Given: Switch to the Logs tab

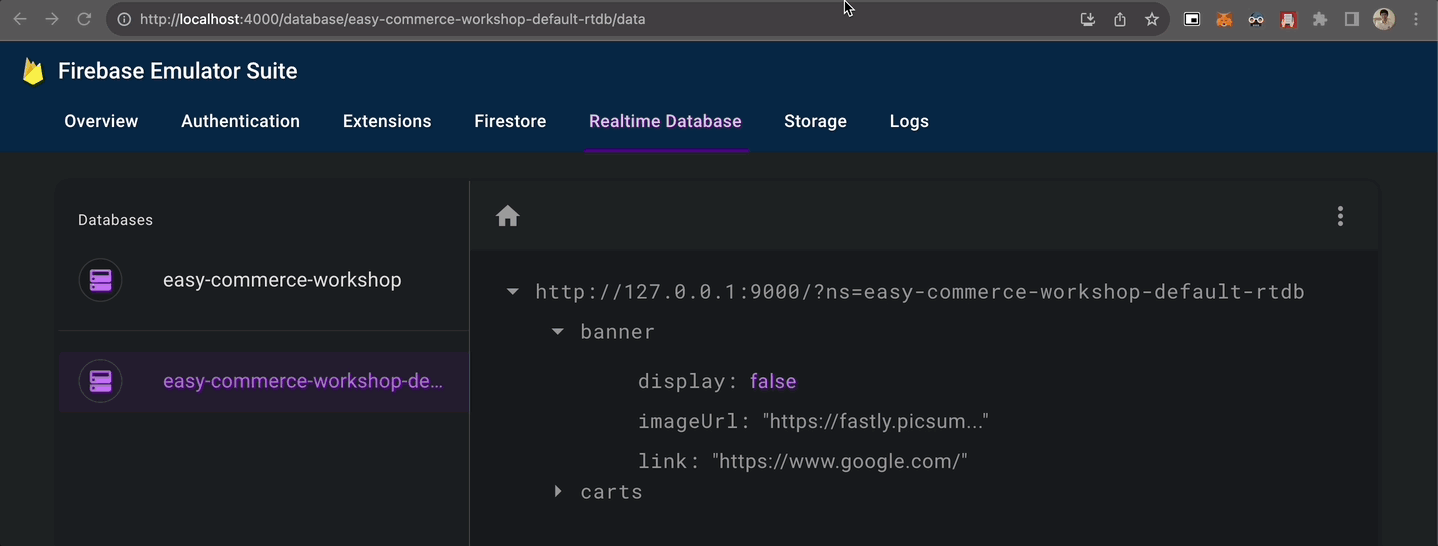Looking at the screenshot, I should click(909, 121).
